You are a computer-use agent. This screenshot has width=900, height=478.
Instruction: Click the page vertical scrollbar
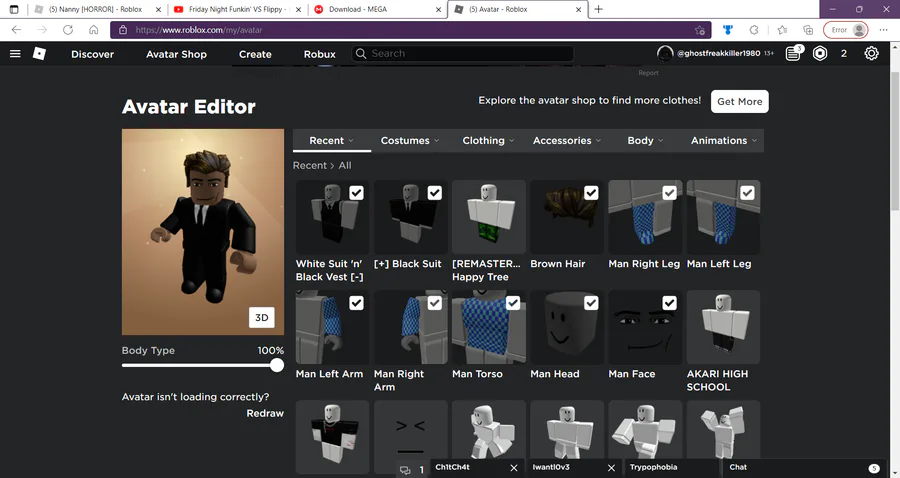pyautogui.click(x=894, y=141)
